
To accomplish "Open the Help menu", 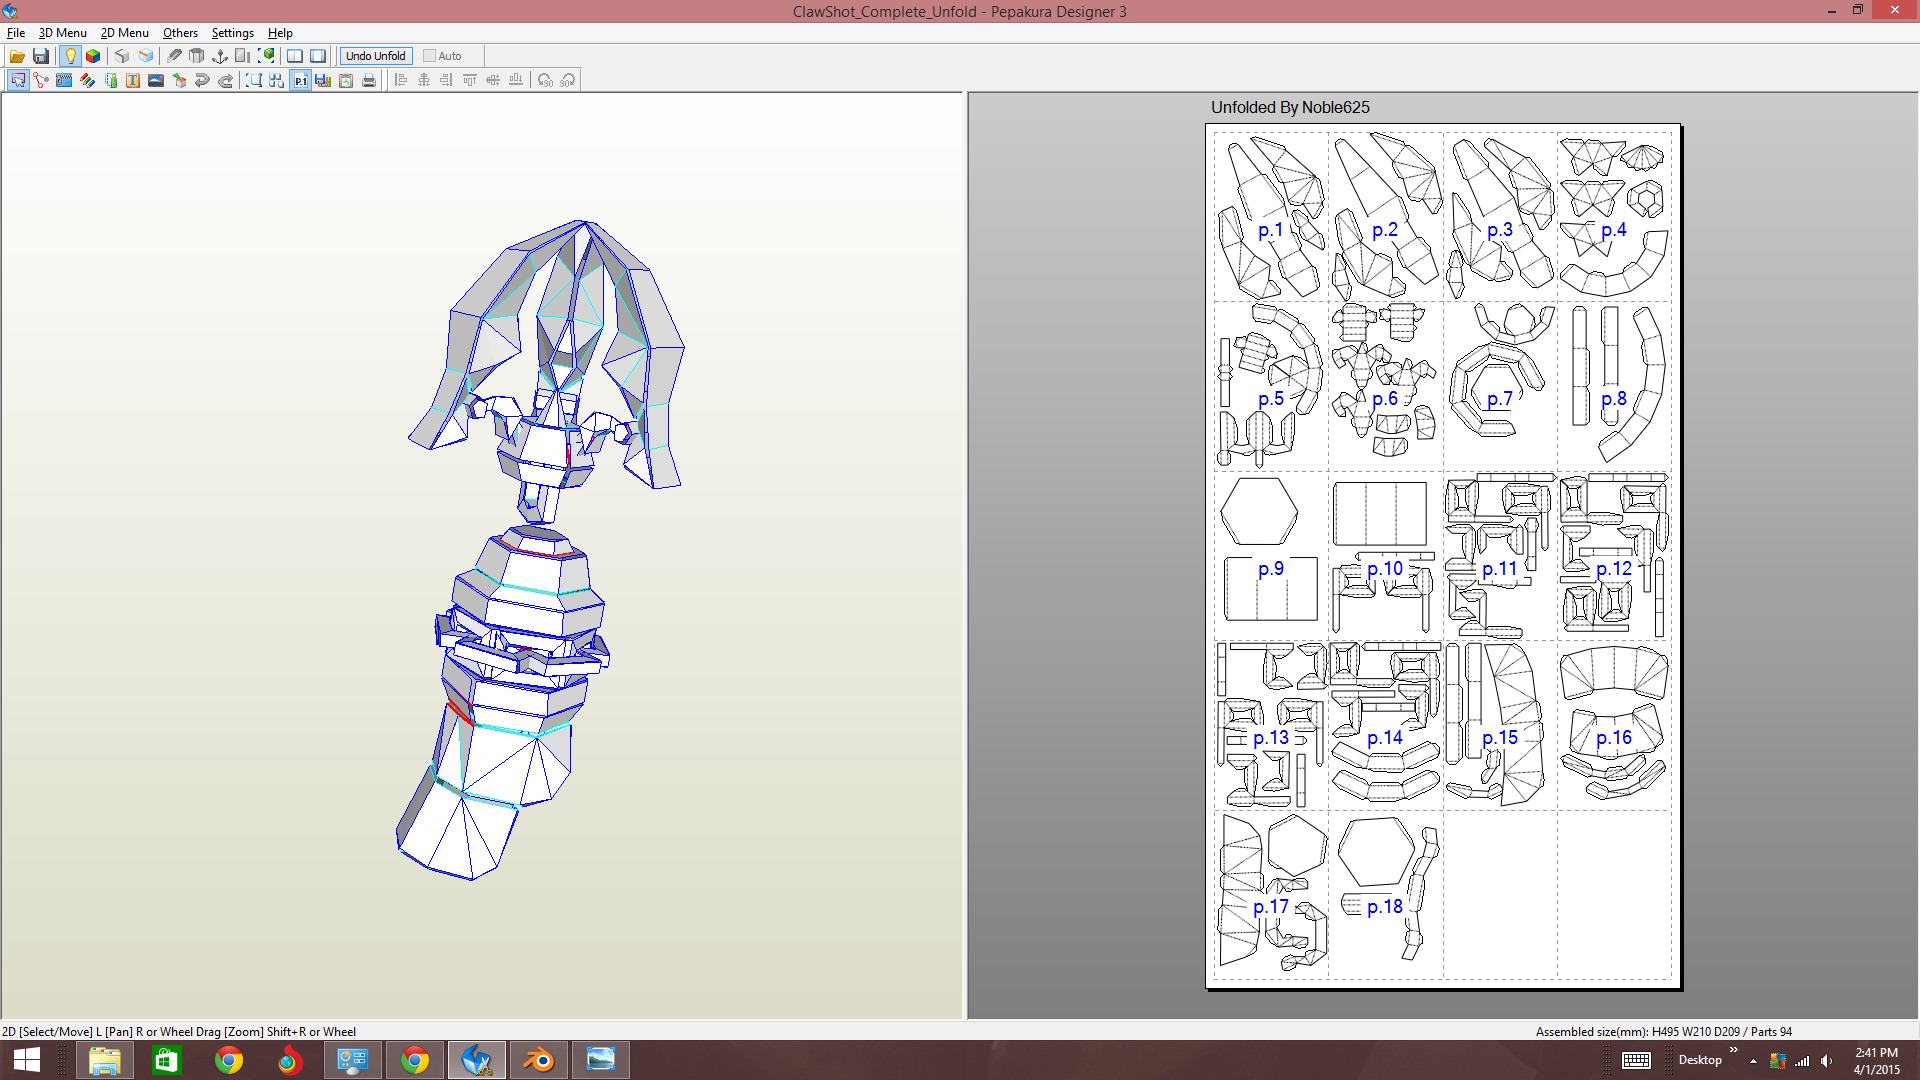I will 280,33.
